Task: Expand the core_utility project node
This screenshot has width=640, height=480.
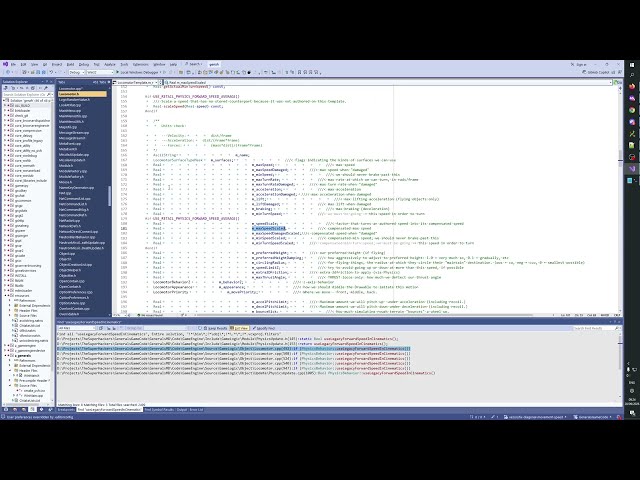Action: (5, 145)
